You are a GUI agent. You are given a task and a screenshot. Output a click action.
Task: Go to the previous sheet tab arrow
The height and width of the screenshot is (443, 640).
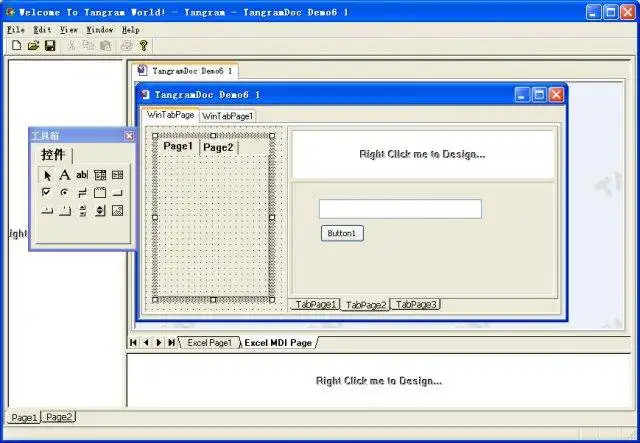point(146,343)
